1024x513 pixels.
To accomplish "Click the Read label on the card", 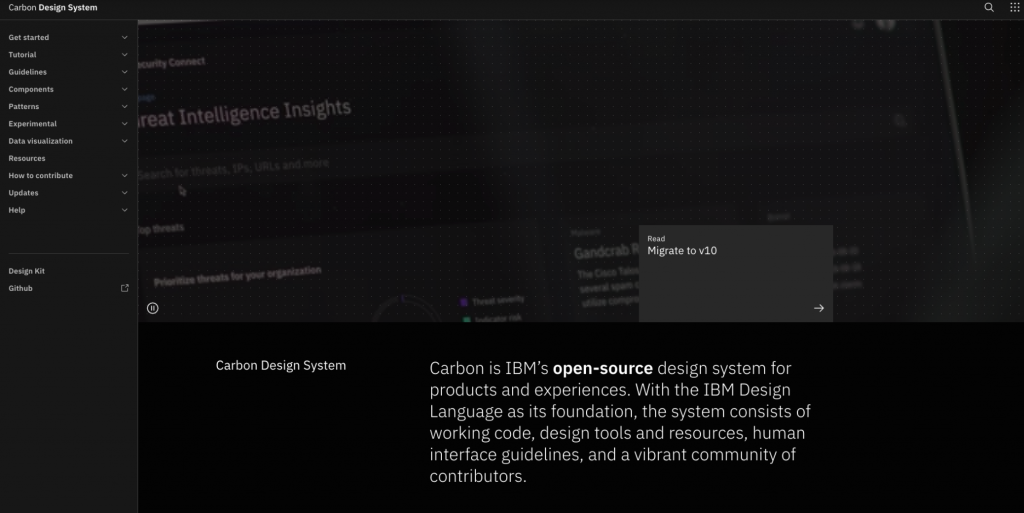I will point(656,239).
